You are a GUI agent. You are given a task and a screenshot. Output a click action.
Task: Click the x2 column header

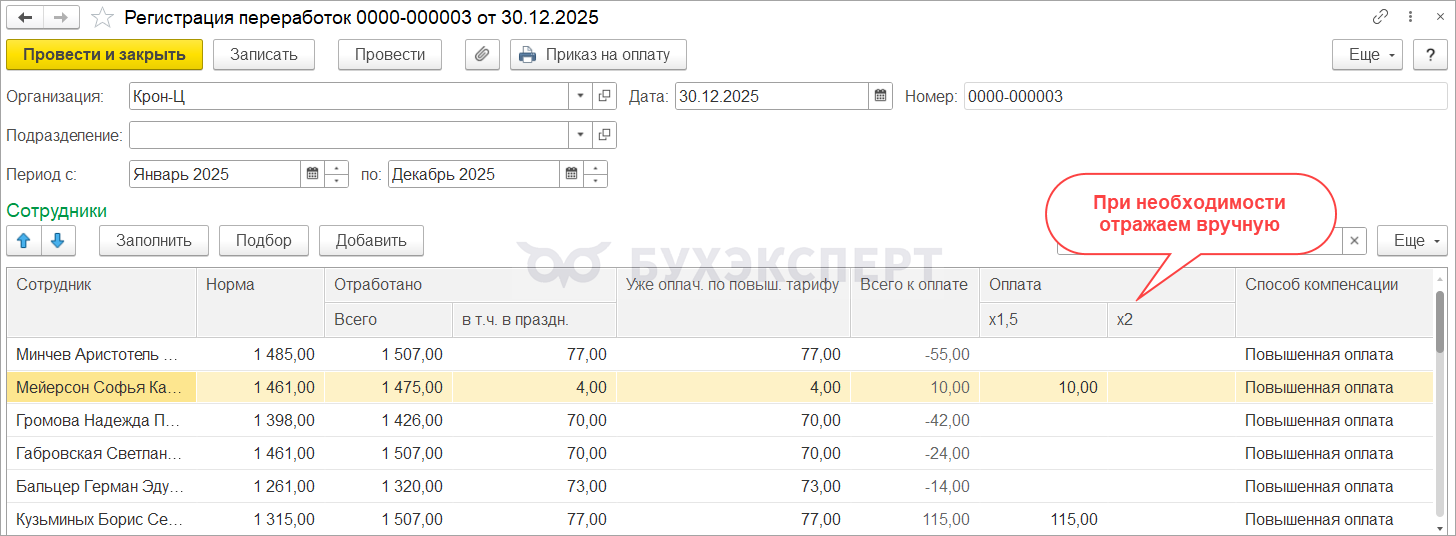tap(1171, 319)
